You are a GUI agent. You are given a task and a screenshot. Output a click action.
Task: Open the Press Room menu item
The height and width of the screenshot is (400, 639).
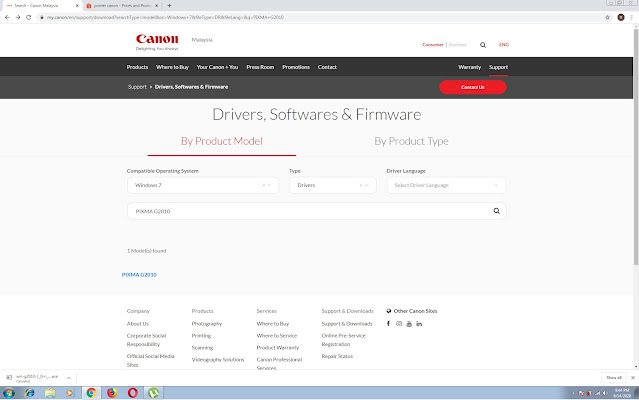coord(260,67)
